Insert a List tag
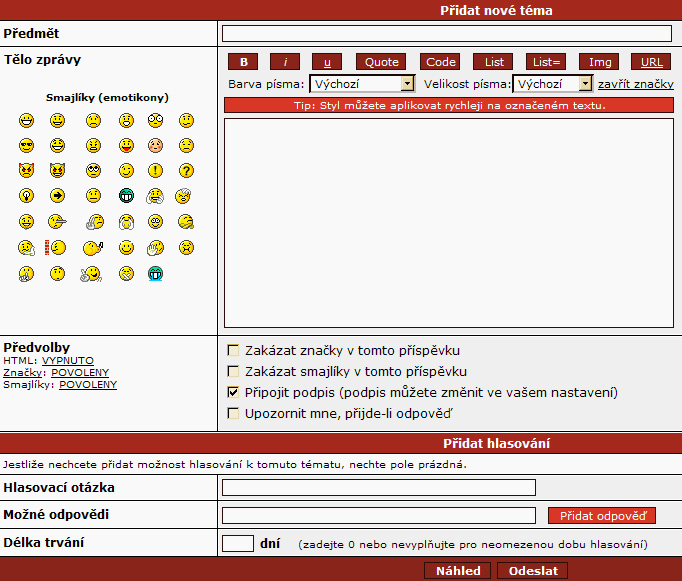This screenshot has width=682, height=581. (493, 62)
